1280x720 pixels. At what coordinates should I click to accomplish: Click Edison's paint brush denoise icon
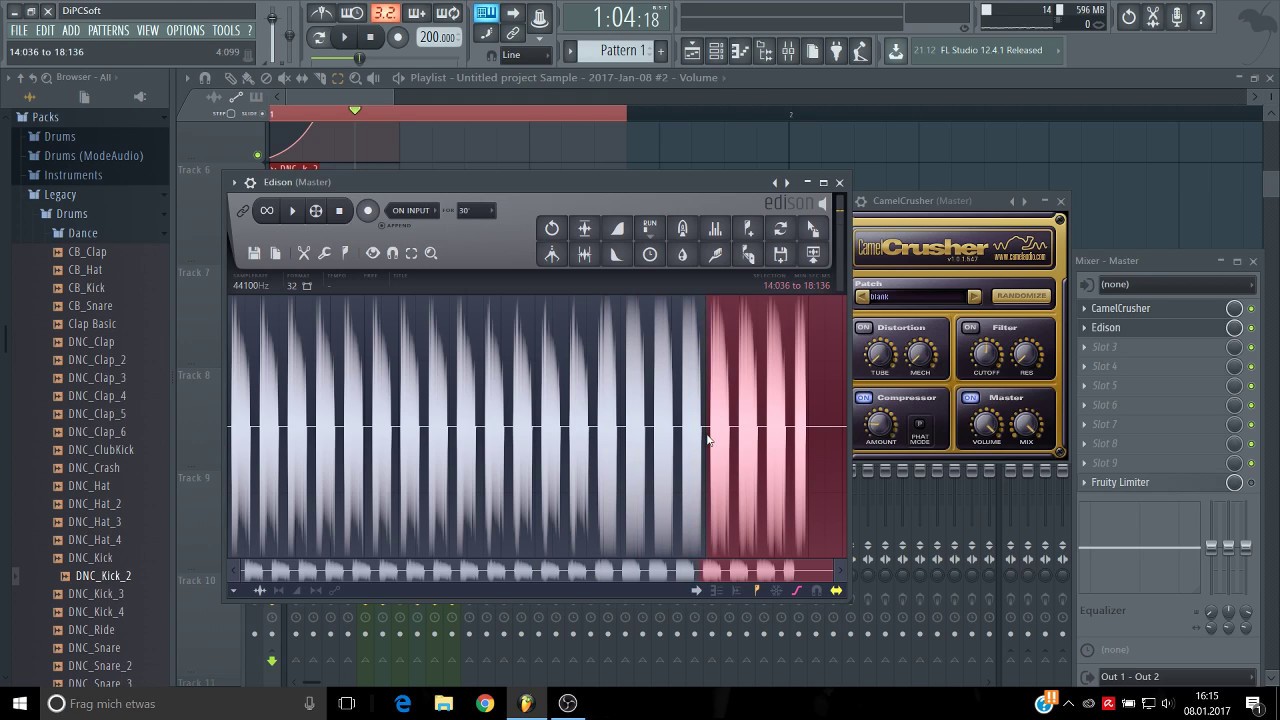tap(715, 255)
